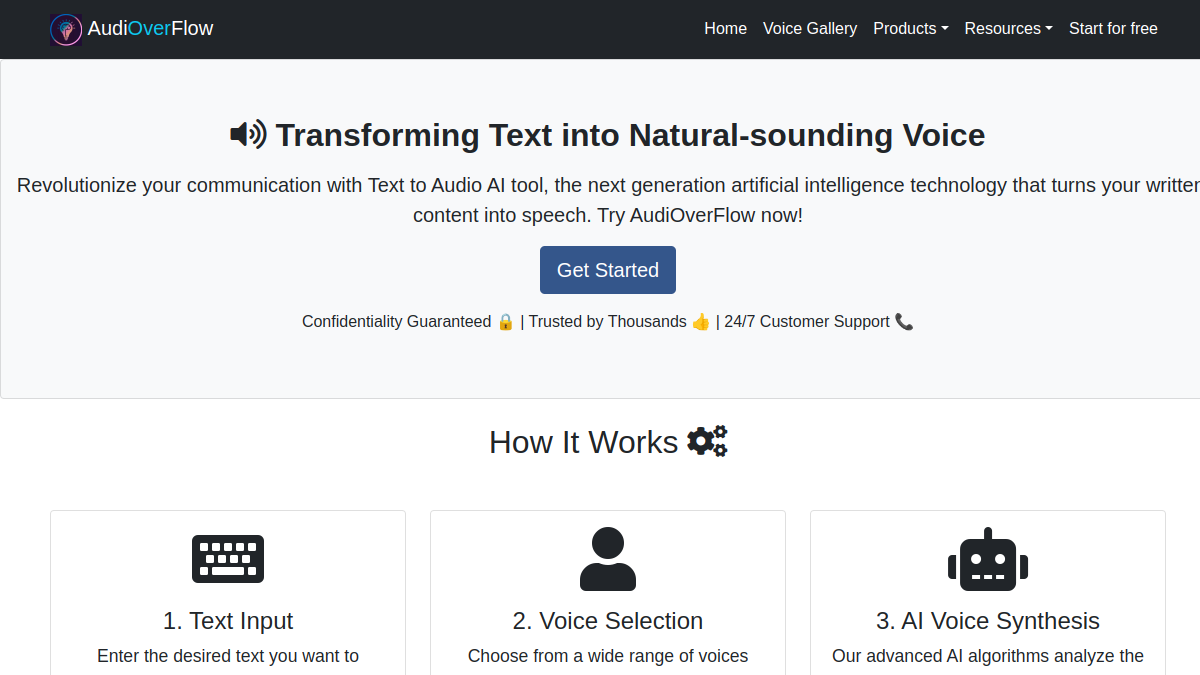Click the person icon above Voice Selection
The width and height of the screenshot is (1200, 675).
click(x=608, y=559)
